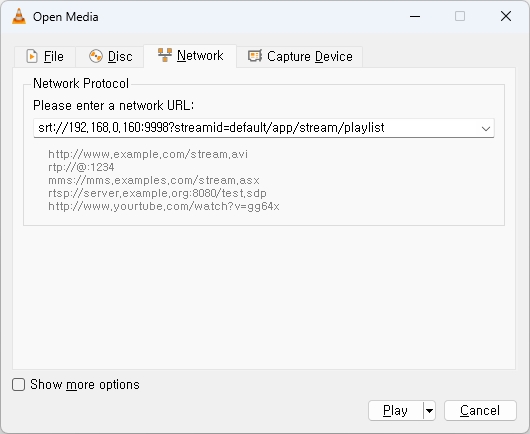The image size is (530, 434).
Task: Click the example rtsp URL hint text
Action: pos(158,193)
